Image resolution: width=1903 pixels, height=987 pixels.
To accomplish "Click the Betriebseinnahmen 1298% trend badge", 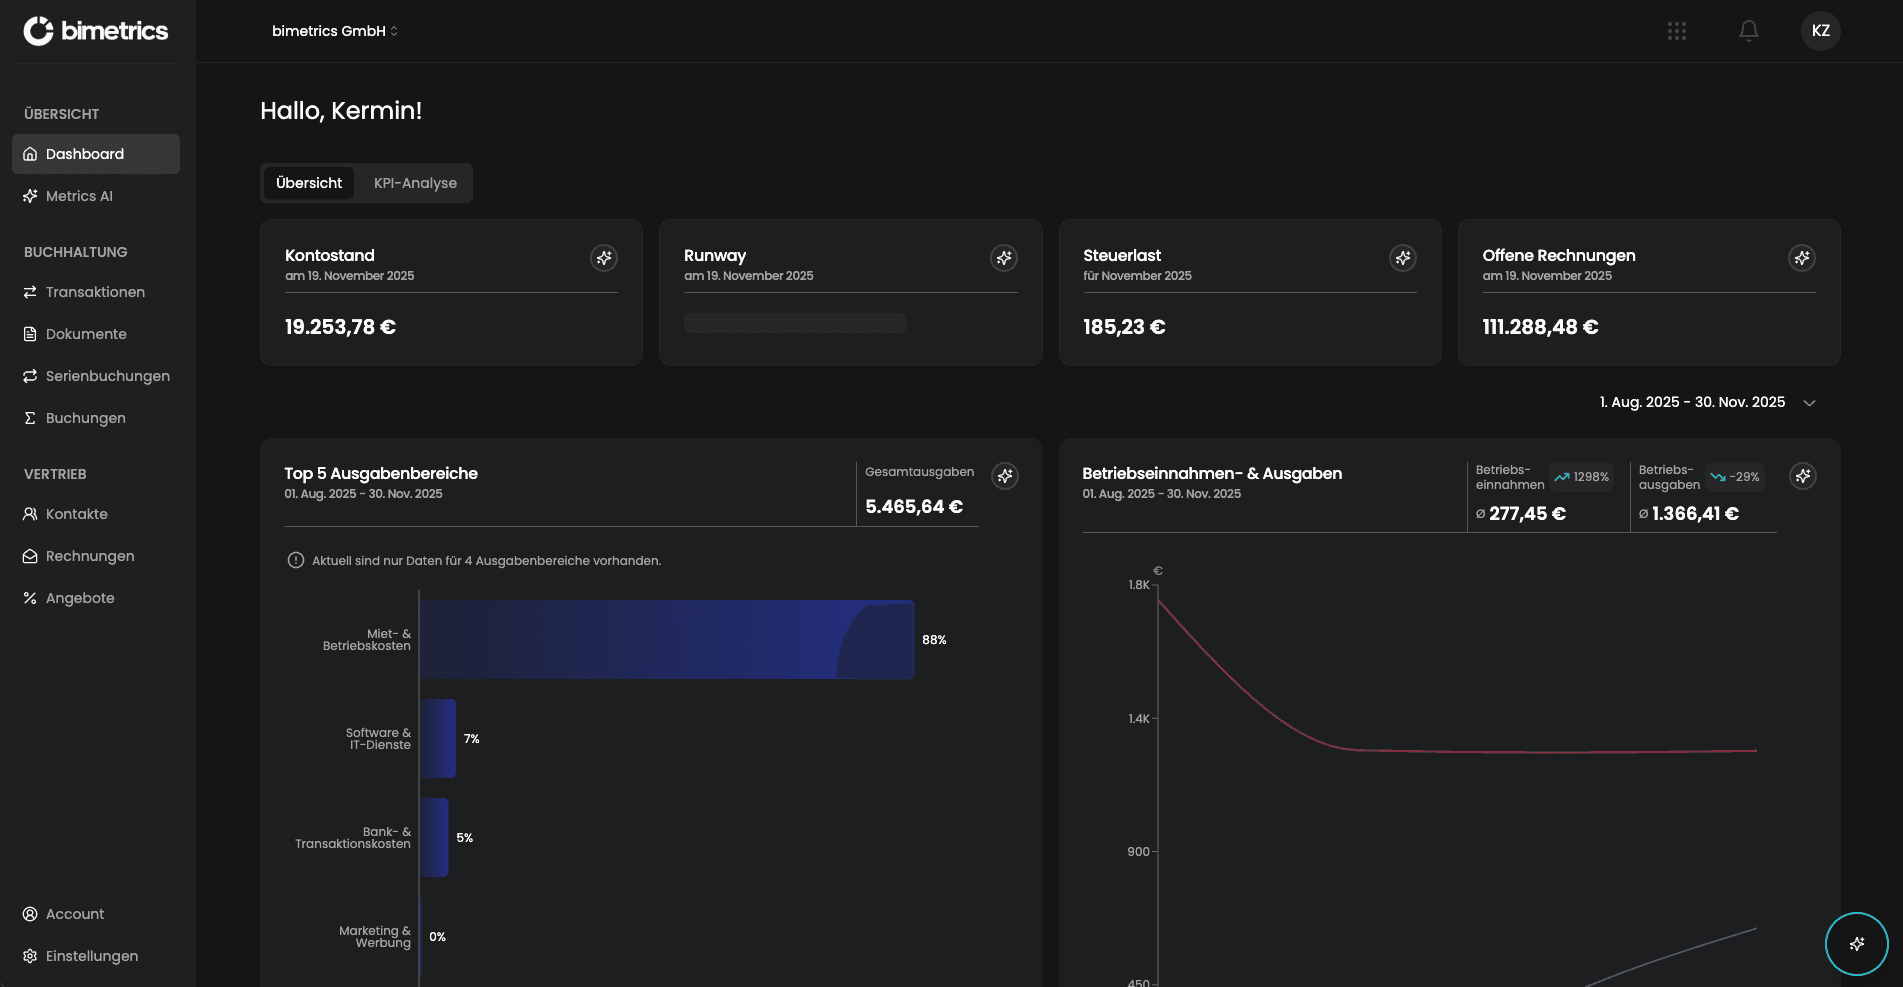I will (1581, 477).
